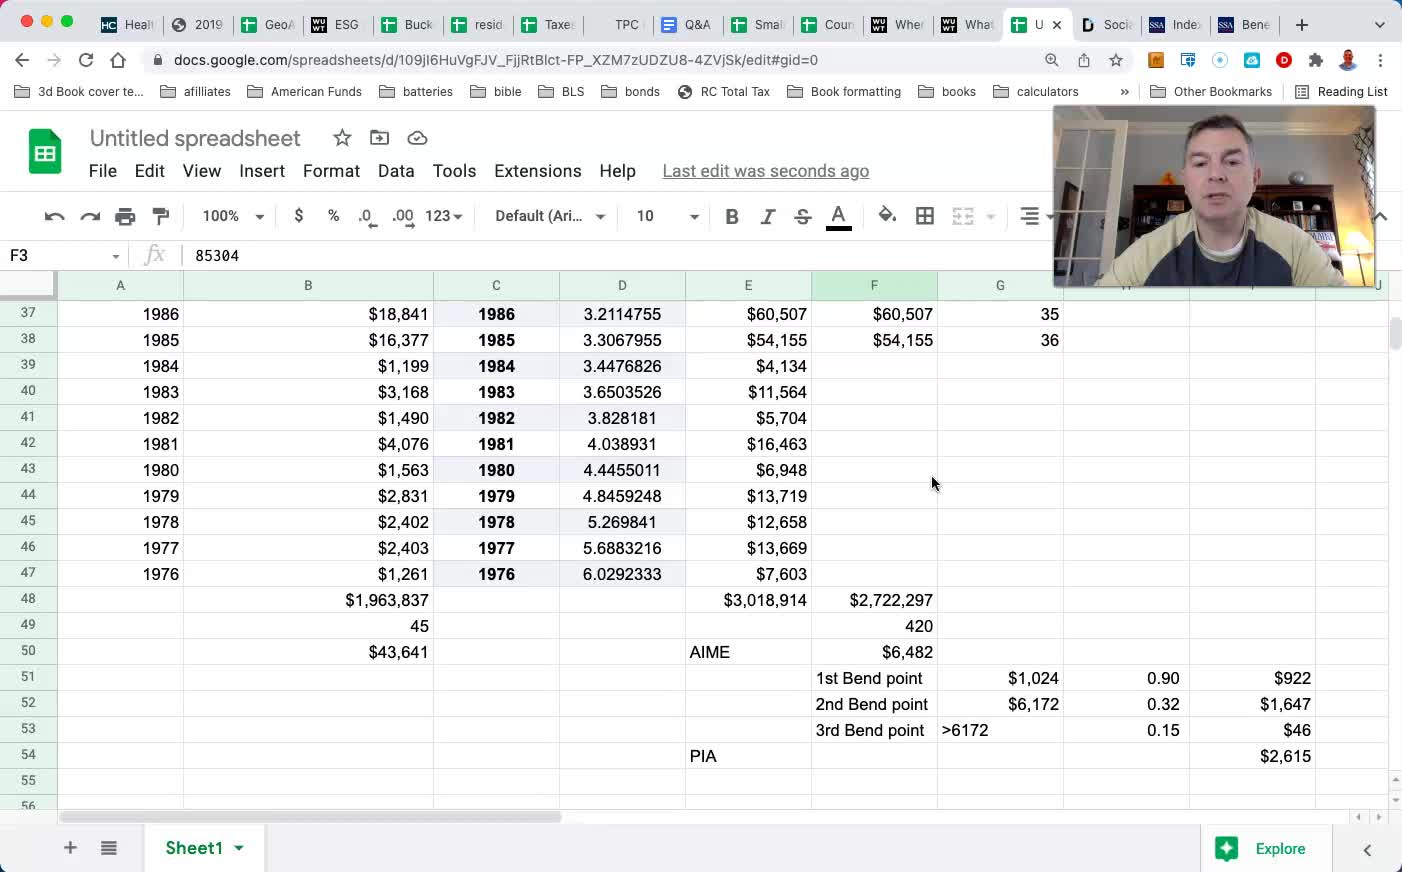This screenshot has height=872, width=1402.
Task: Activate the paint format roller tool
Action: click(x=161, y=216)
